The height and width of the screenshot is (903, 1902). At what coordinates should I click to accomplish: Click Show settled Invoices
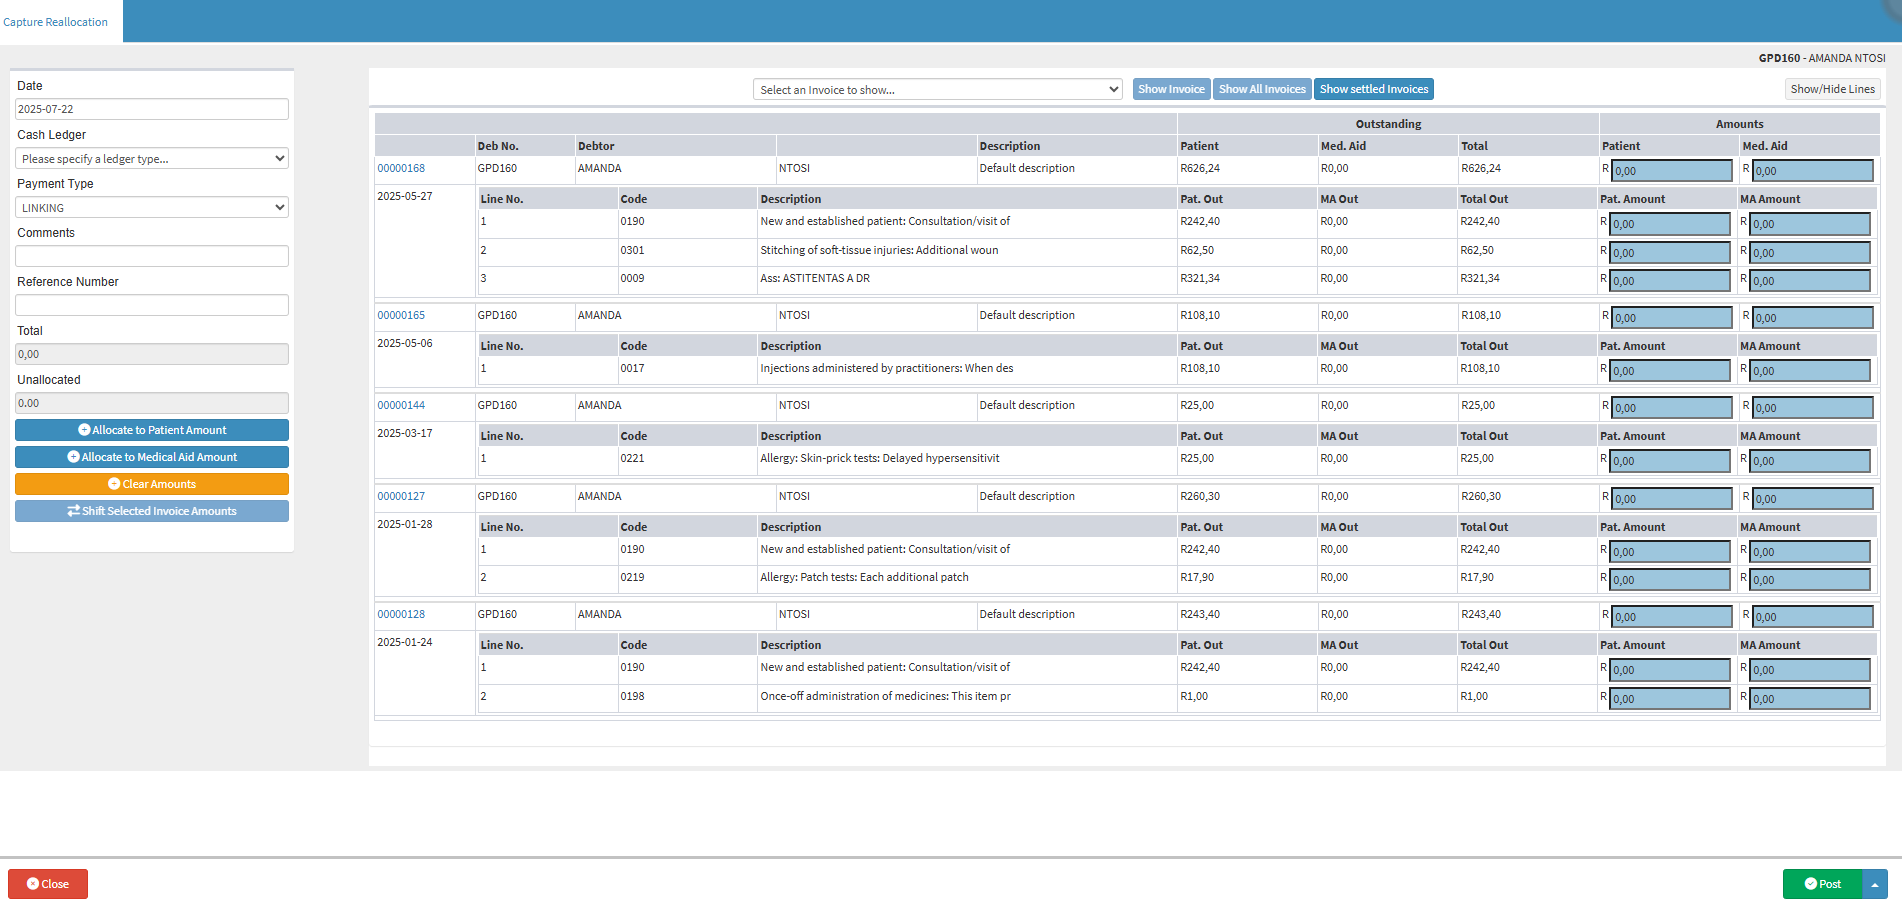pyautogui.click(x=1373, y=89)
